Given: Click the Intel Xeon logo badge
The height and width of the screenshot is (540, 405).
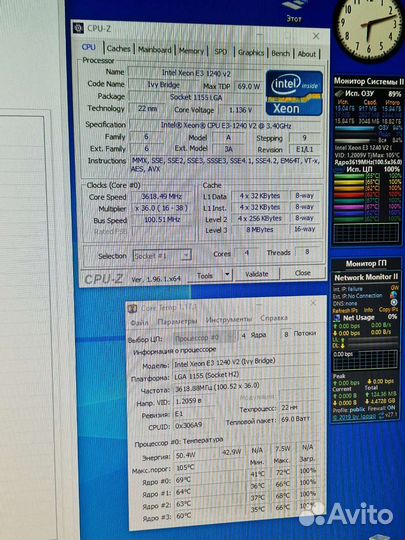Looking at the screenshot, I should [x=294, y=93].
